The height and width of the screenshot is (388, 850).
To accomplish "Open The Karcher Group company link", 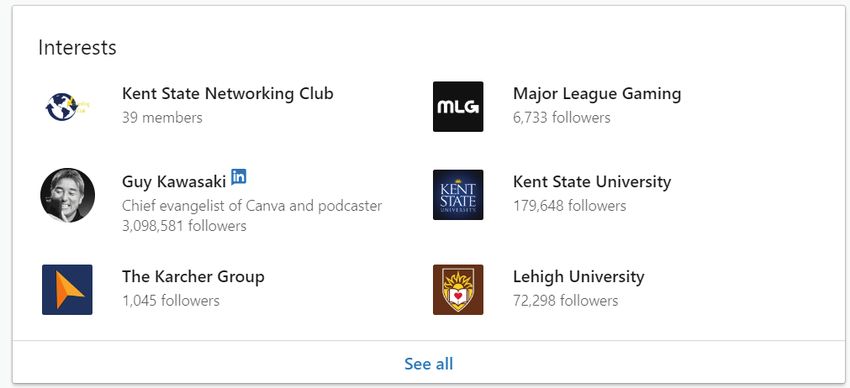I will (x=193, y=277).
